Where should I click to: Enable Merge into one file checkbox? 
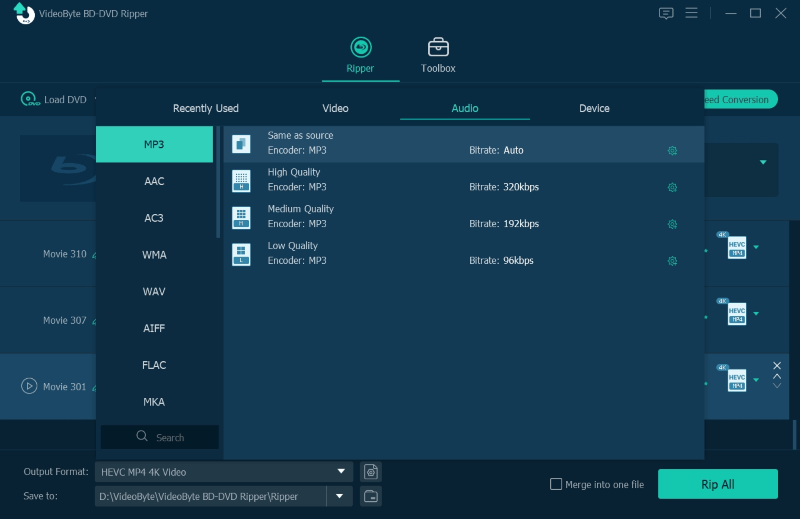pyautogui.click(x=556, y=484)
